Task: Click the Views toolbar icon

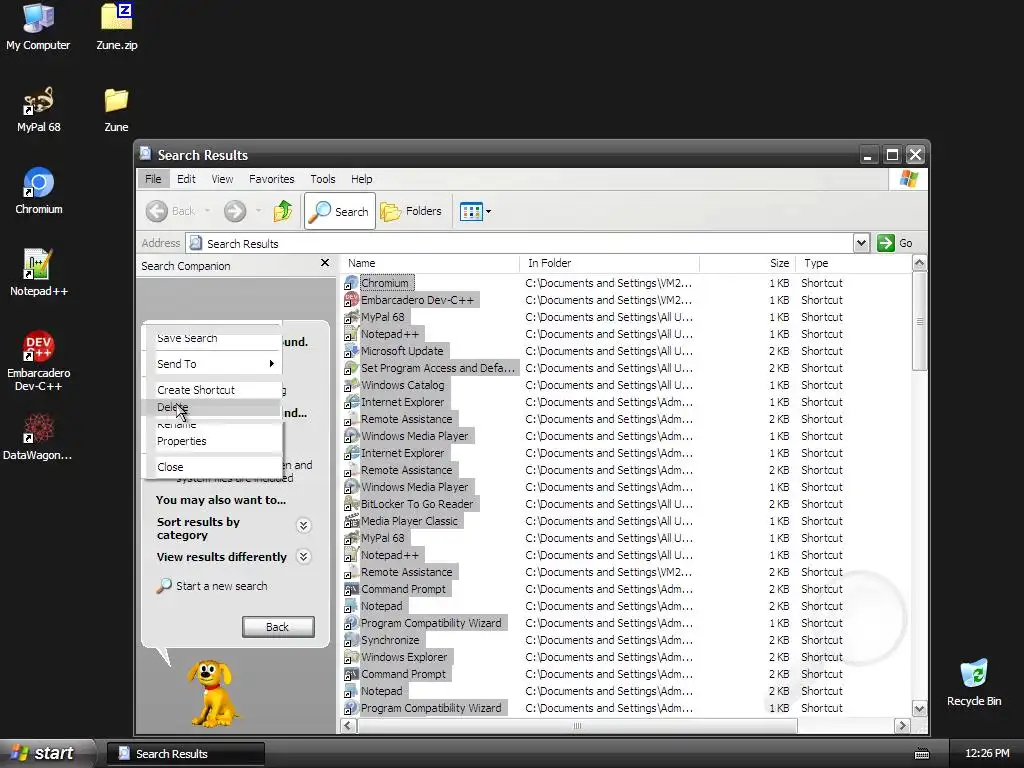Action: [x=471, y=211]
